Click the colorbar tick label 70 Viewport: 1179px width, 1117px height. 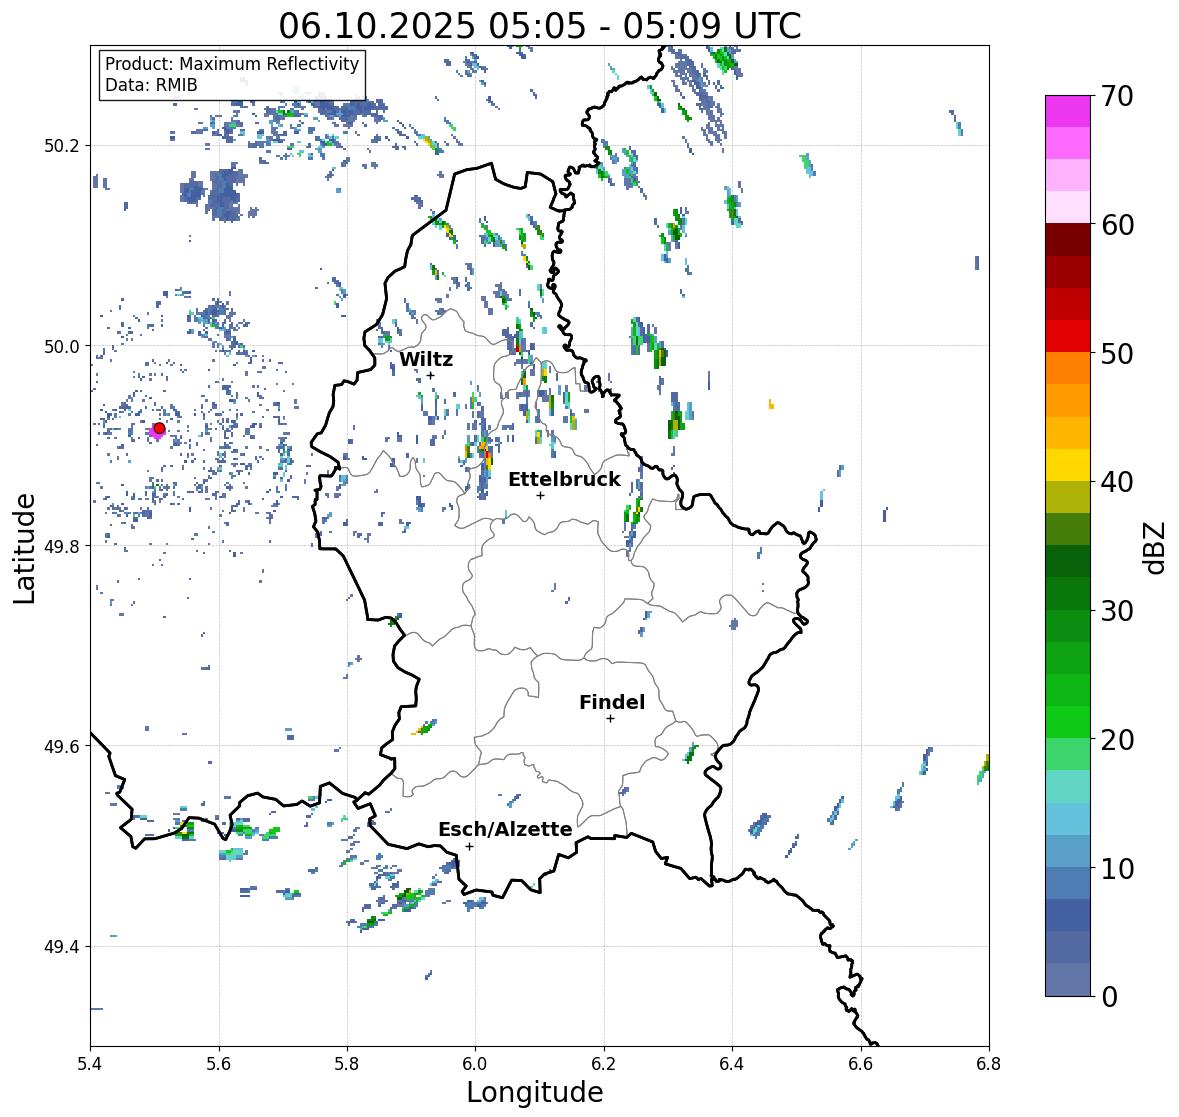[x=1117, y=96]
